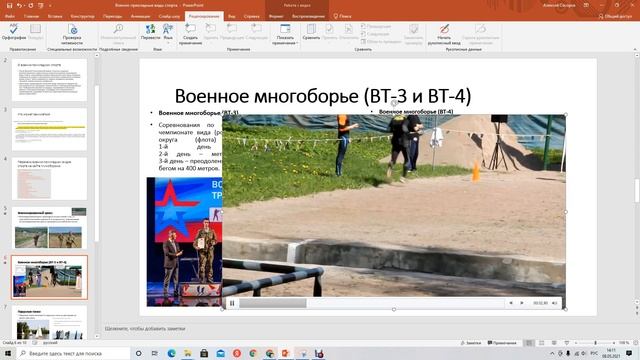Collapse the ribbon with the arrow
This screenshot has width=640, height=360.
pos(635,49)
